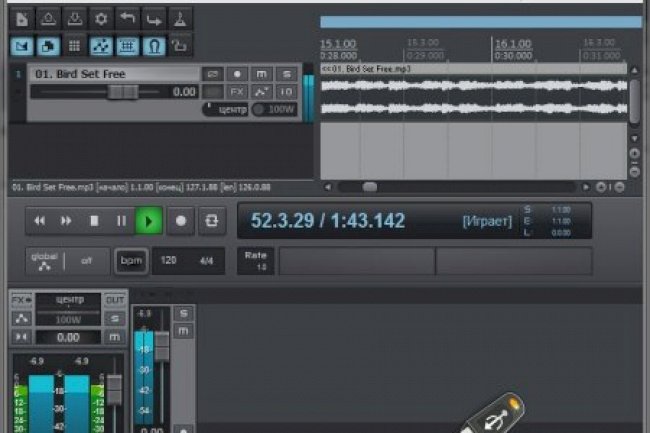
Task: Solo the 01. Bird Set Free track
Action: pyautogui.click(x=286, y=74)
